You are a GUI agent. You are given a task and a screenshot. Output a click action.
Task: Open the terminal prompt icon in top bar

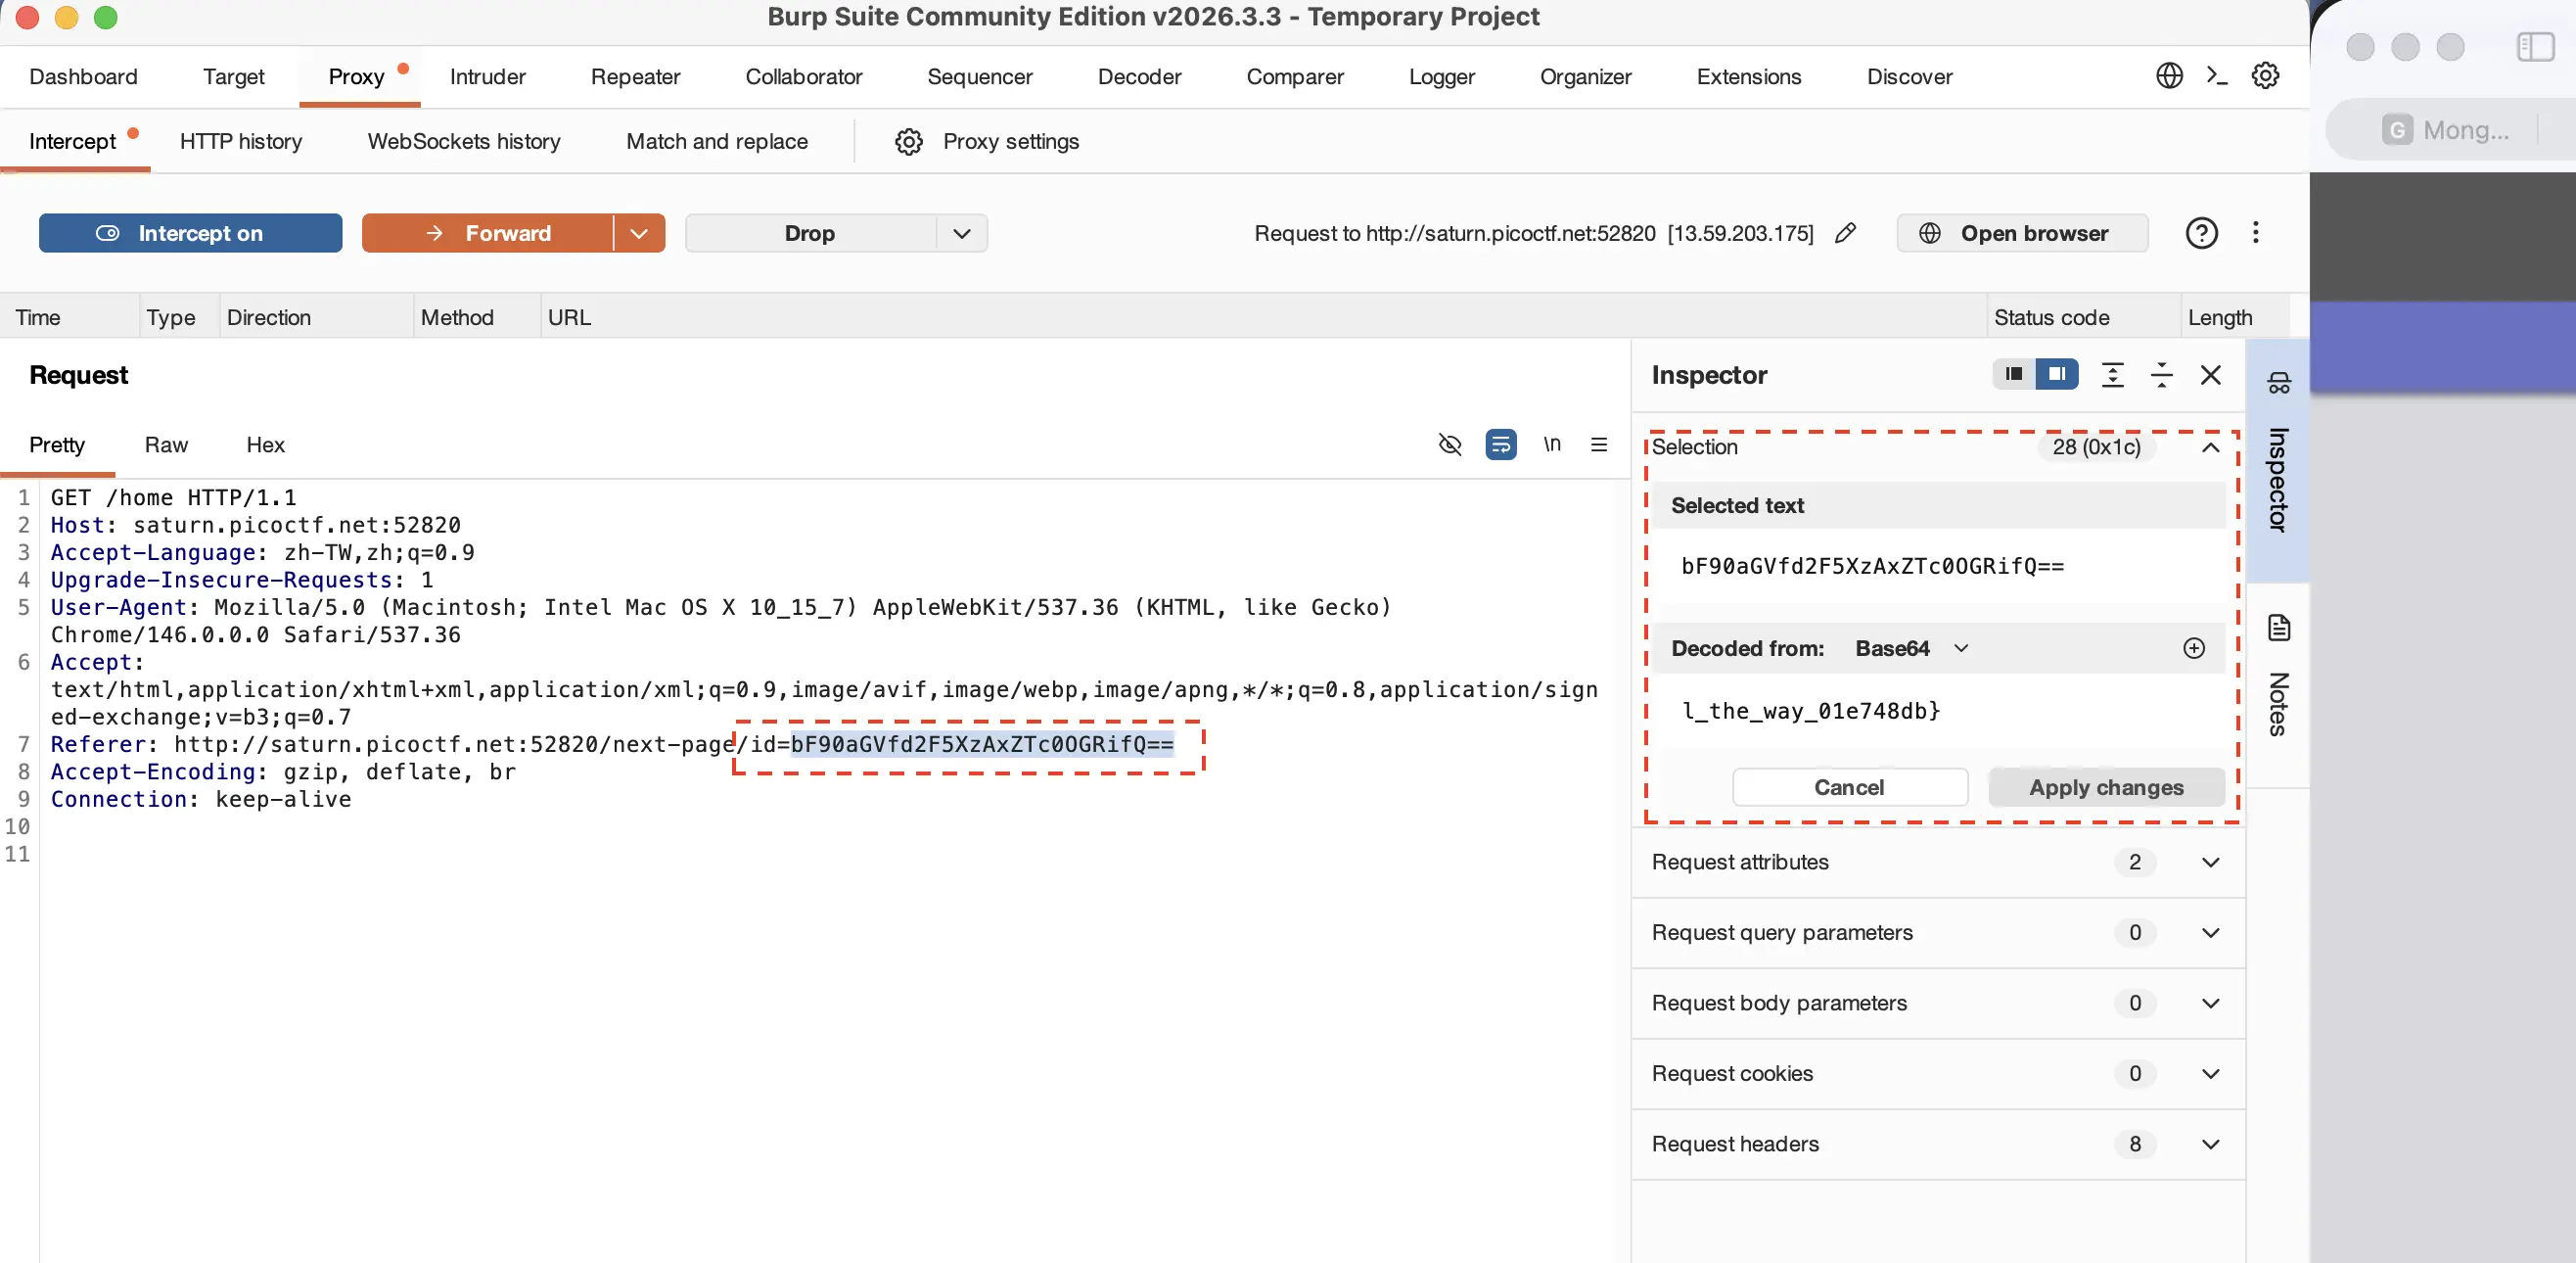point(2217,76)
